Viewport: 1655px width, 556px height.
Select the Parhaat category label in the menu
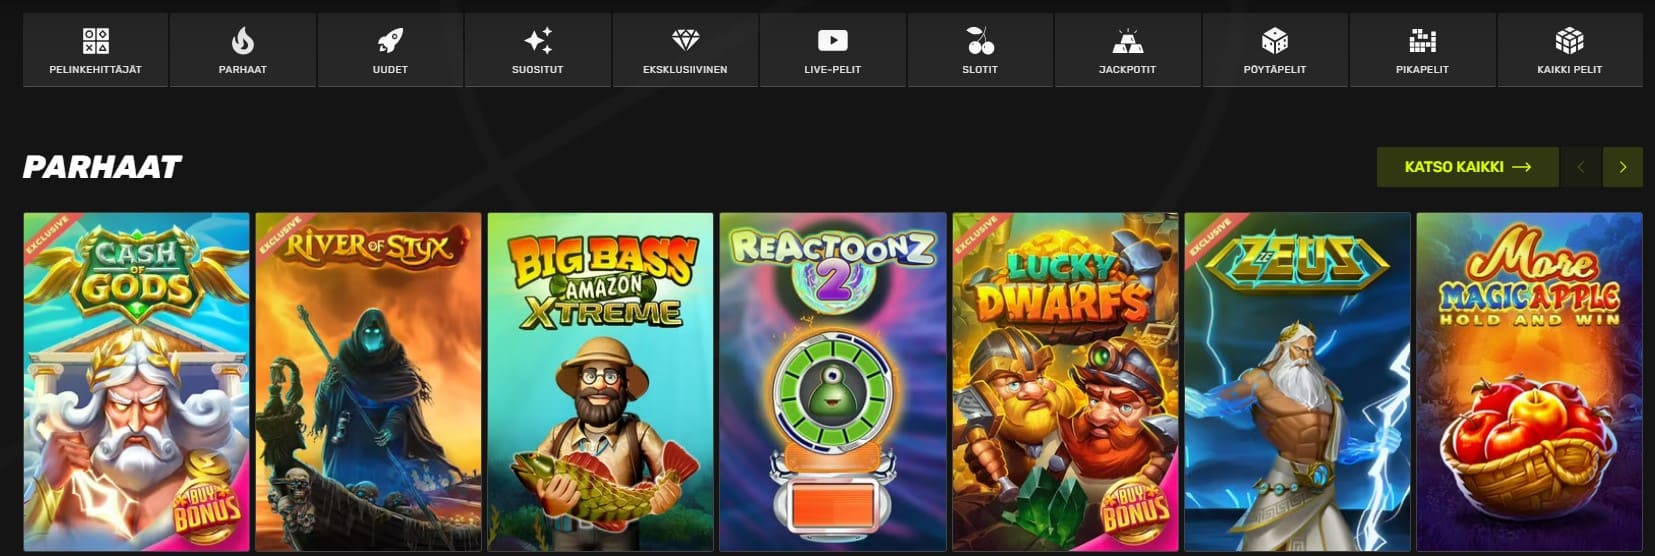tap(243, 70)
